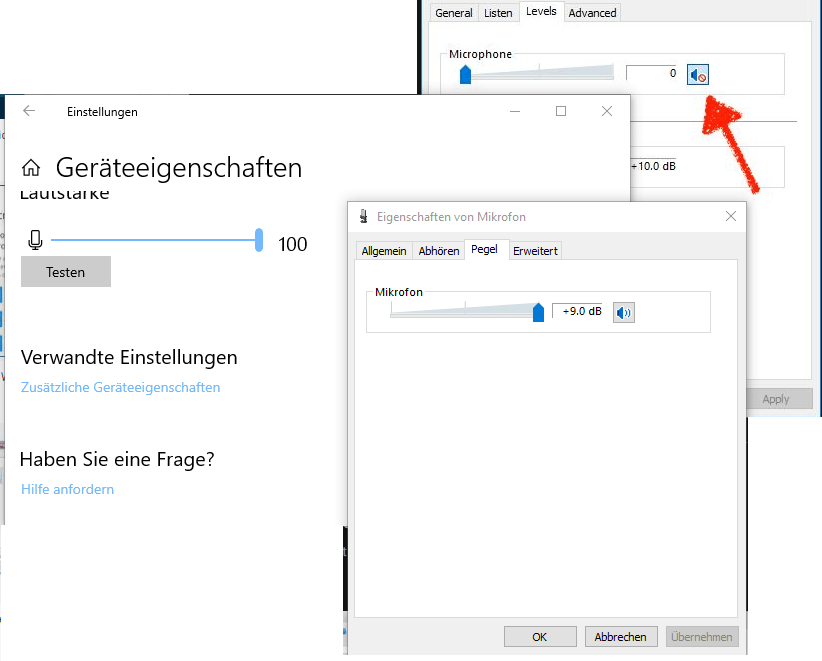Screen dimensions: 822x661
Task: Open the General tab
Action: point(453,12)
